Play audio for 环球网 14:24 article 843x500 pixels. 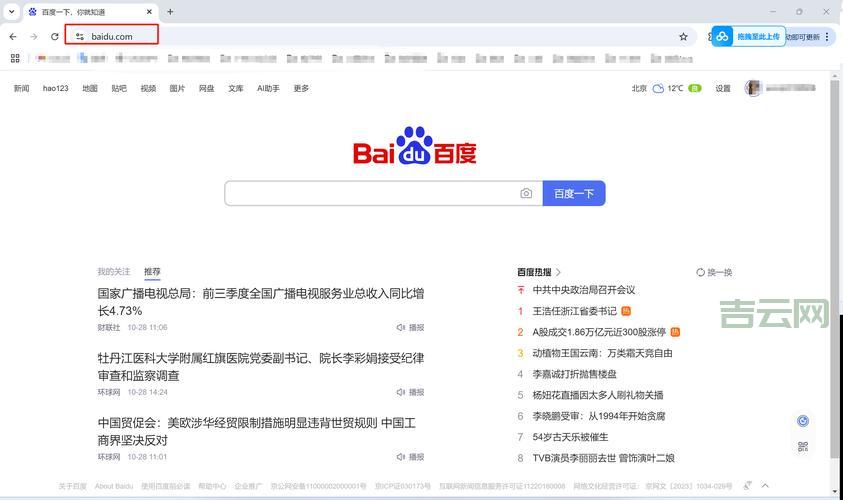click(410, 392)
